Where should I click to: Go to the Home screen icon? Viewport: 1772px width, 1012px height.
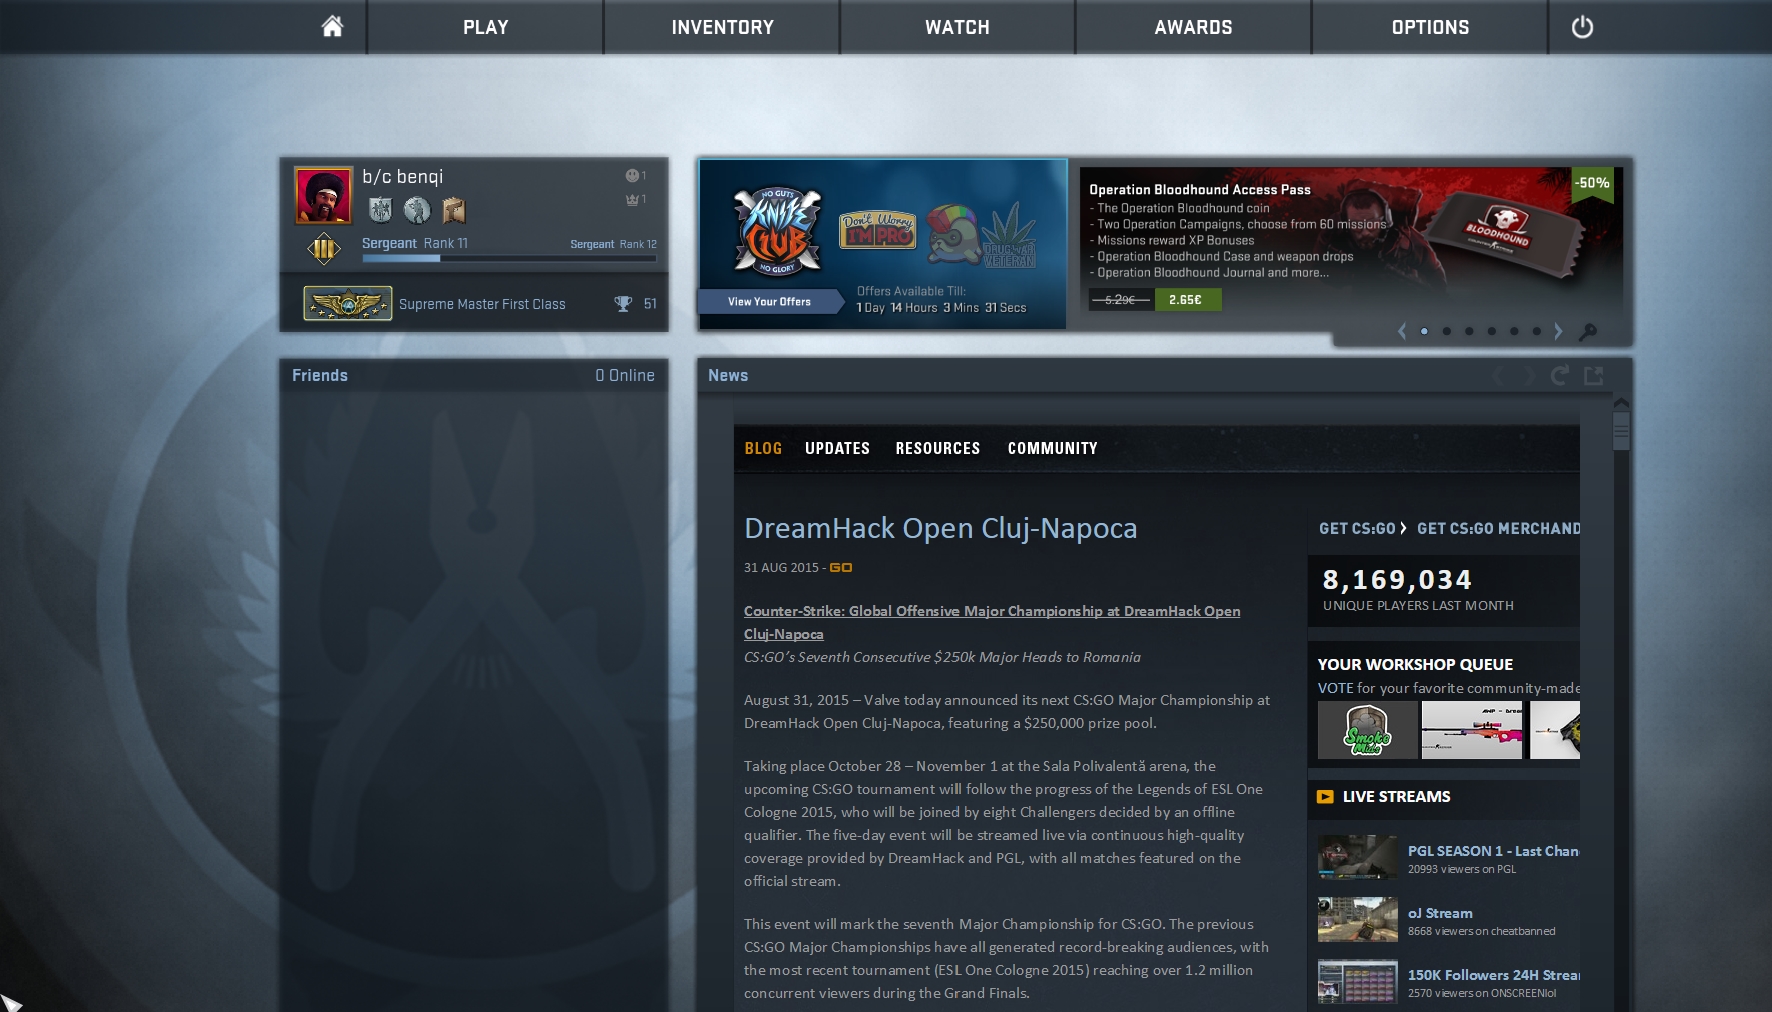pos(332,27)
